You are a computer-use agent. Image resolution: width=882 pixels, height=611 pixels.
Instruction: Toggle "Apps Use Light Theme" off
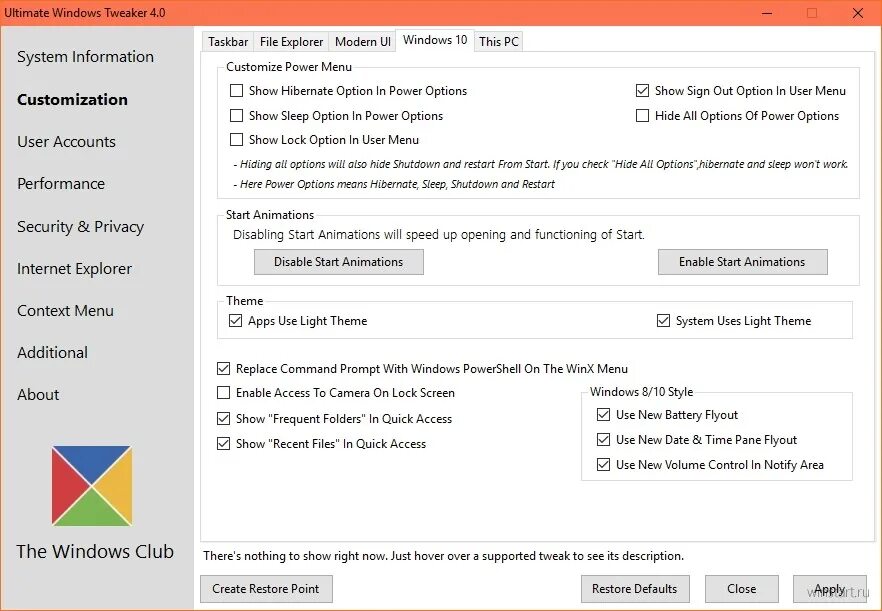pyautogui.click(x=236, y=320)
